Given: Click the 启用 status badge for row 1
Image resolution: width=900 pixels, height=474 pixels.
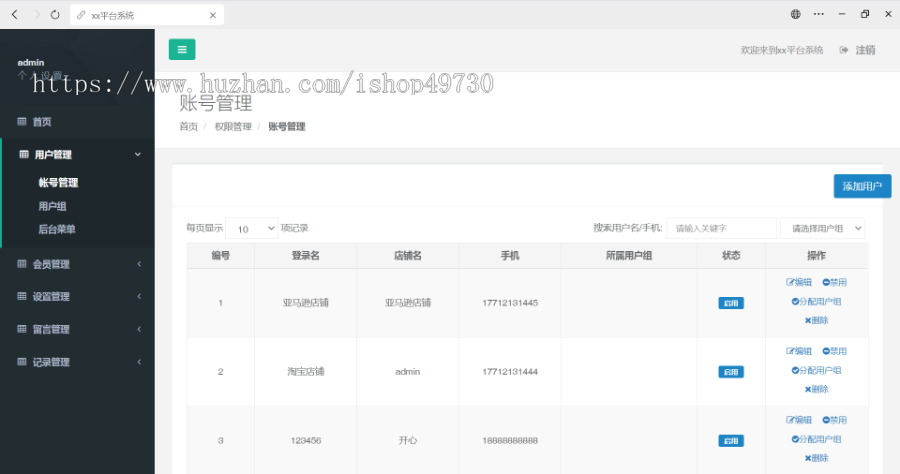Looking at the screenshot, I should coord(731,303).
